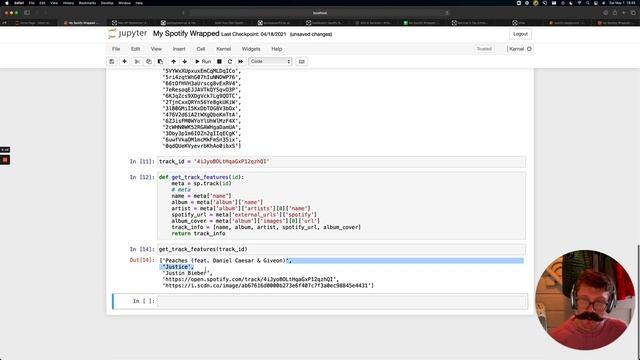Rename the My Spotify Wrapped notebook title
The image size is (640, 360).
(186, 33)
